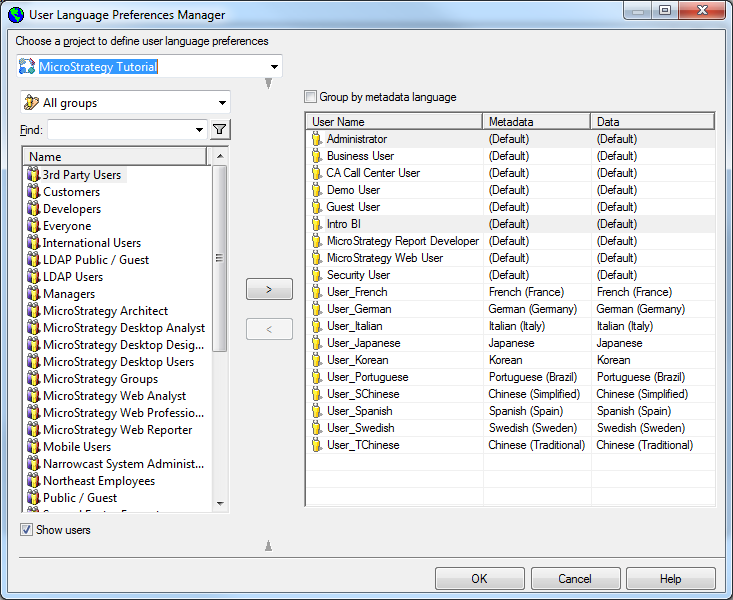This screenshot has height=600, width=733.
Task: Click the globe icon in title bar
Action: point(16,15)
